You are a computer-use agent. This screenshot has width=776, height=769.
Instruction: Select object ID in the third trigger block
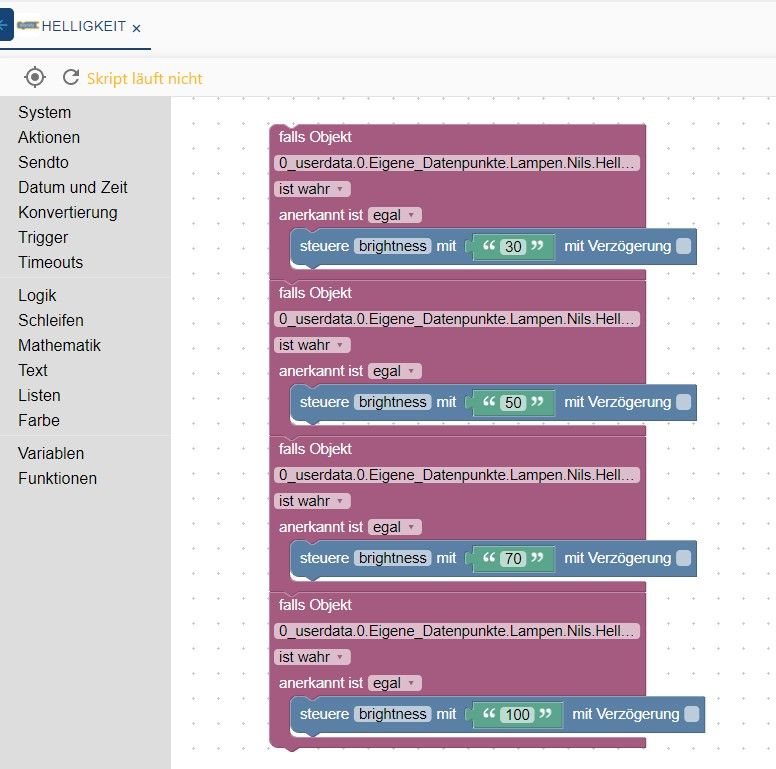457,475
